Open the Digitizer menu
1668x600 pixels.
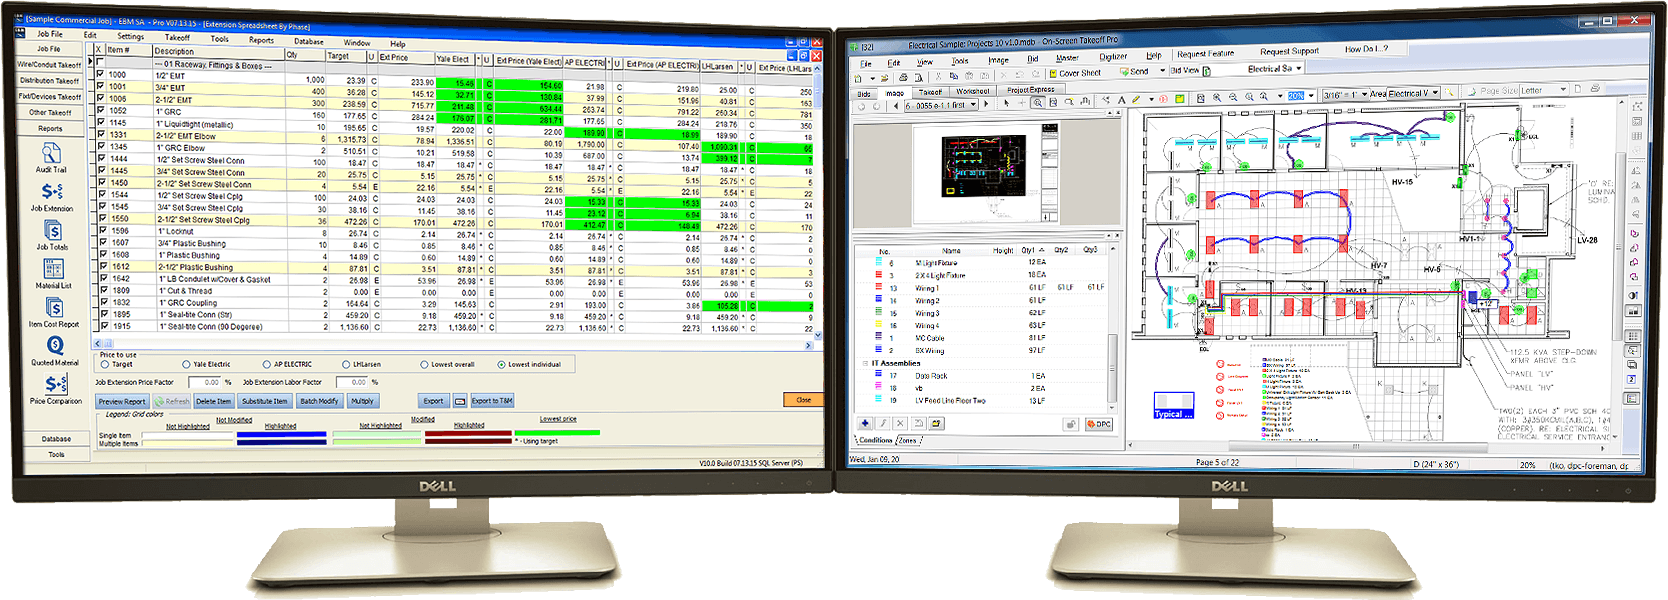pos(1113,57)
